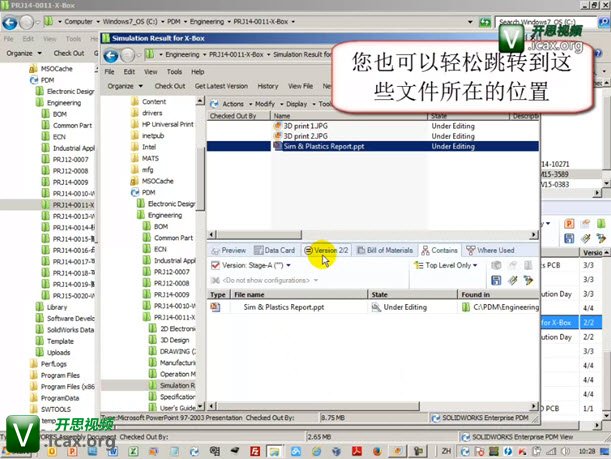Click the Do not show configurations icon
The width and height of the screenshot is (611, 459).
(215, 280)
